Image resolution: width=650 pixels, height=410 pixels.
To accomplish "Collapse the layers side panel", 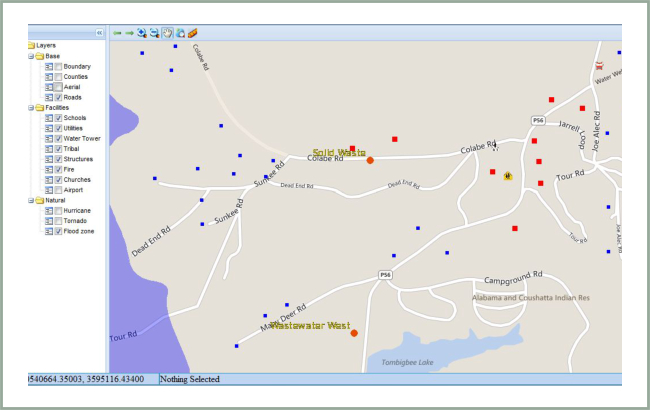I will click(x=99, y=33).
